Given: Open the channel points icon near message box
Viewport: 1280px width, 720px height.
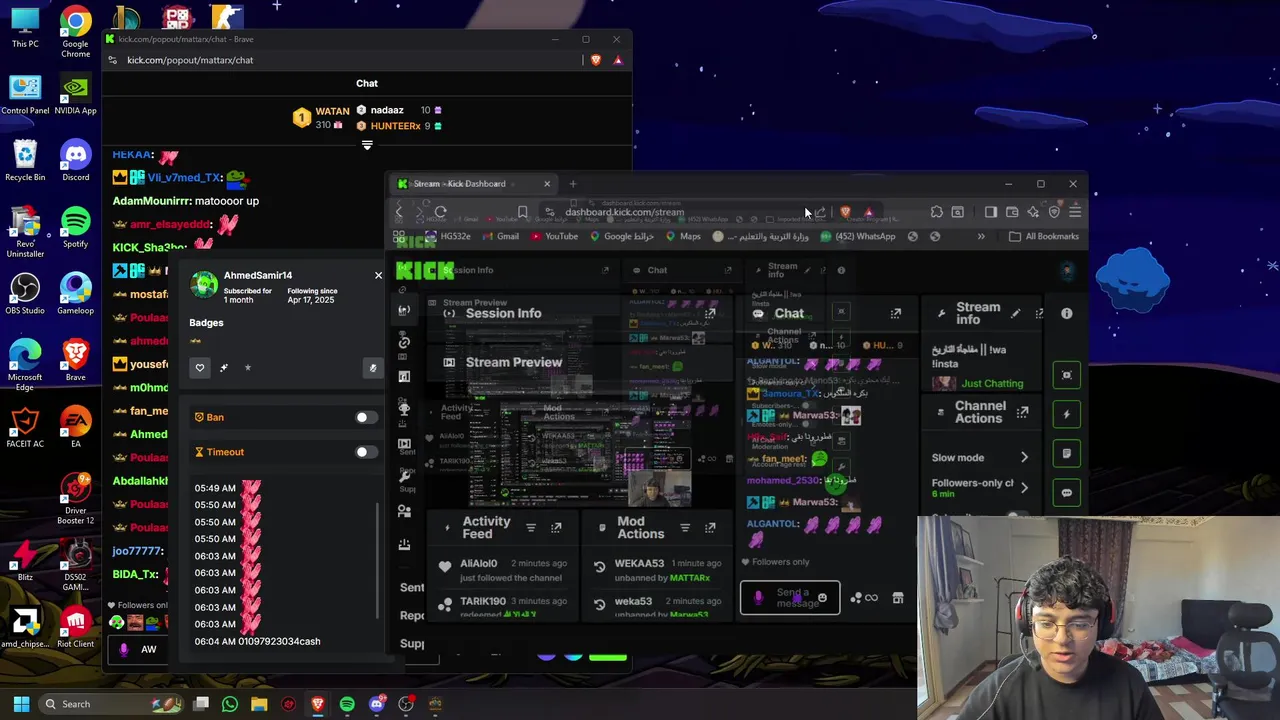Looking at the screenshot, I should coord(864,598).
